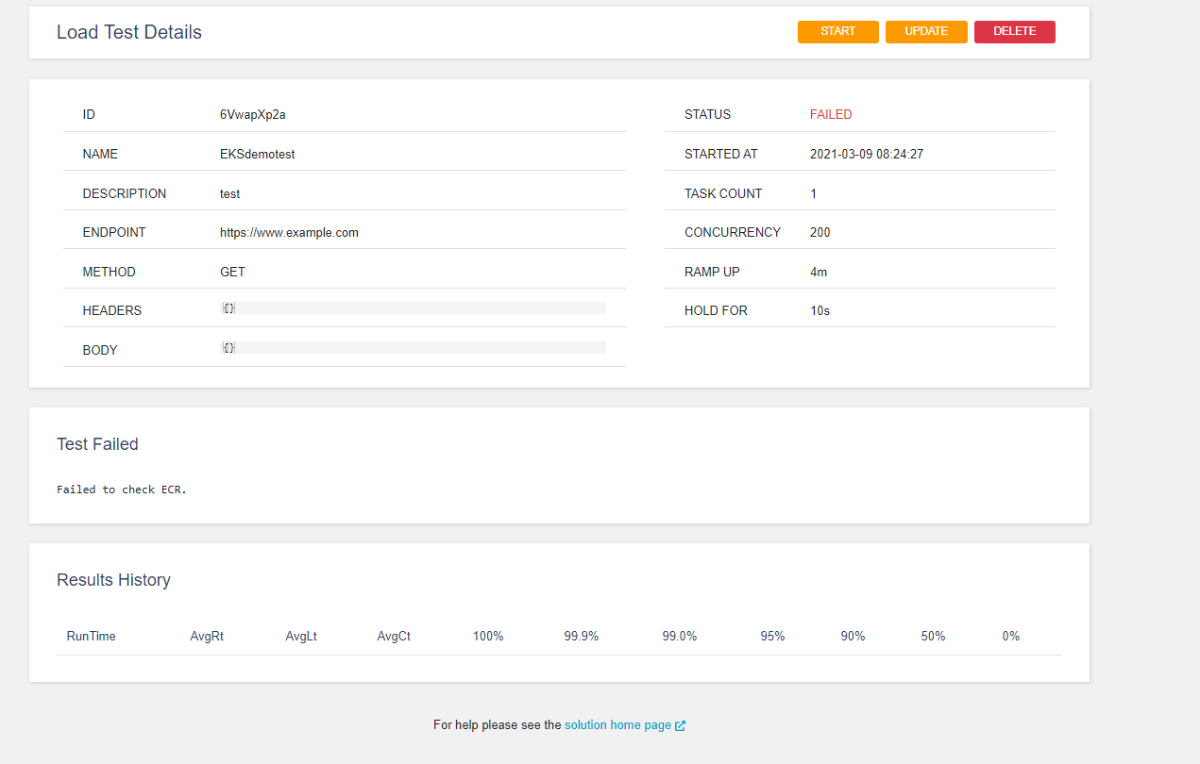Click the HOLD FOR label
The image size is (1200, 764).
click(x=716, y=311)
